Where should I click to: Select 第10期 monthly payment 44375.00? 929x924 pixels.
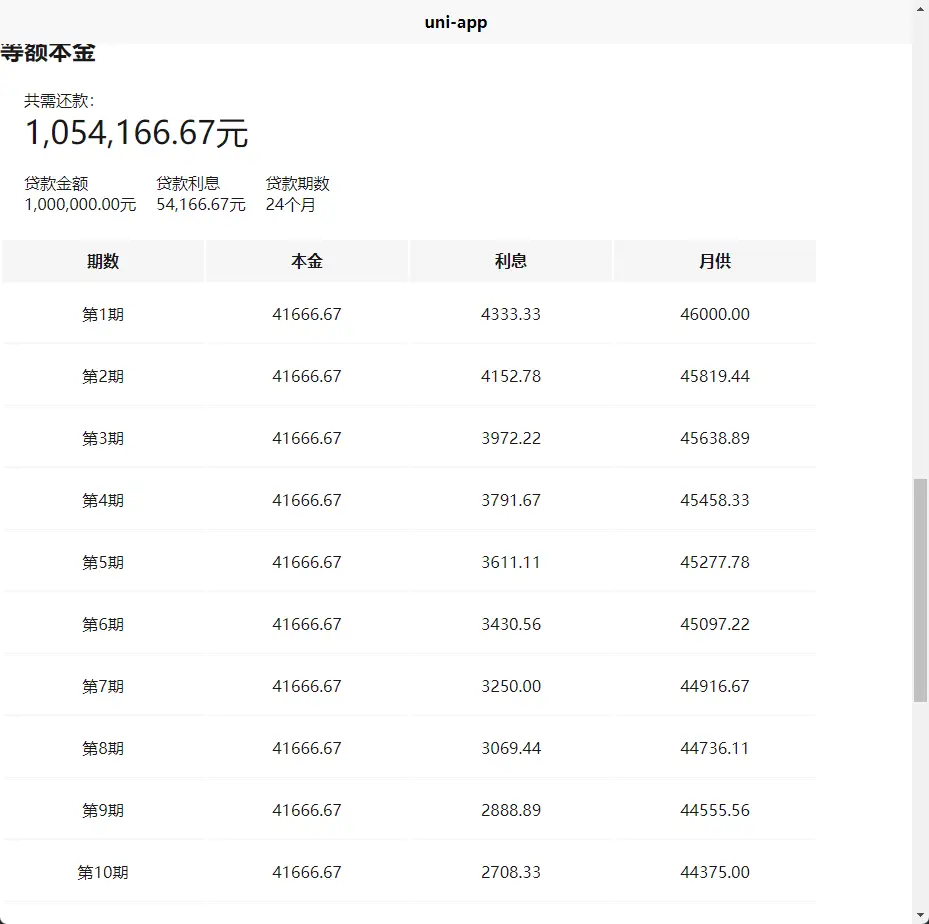pos(715,873)
